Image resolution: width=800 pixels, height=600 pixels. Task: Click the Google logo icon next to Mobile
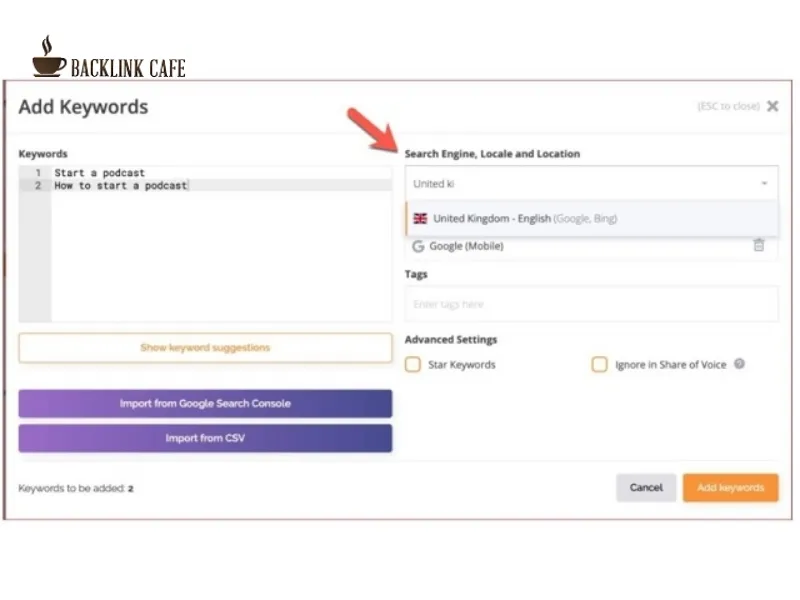click(x=418, y=246)
